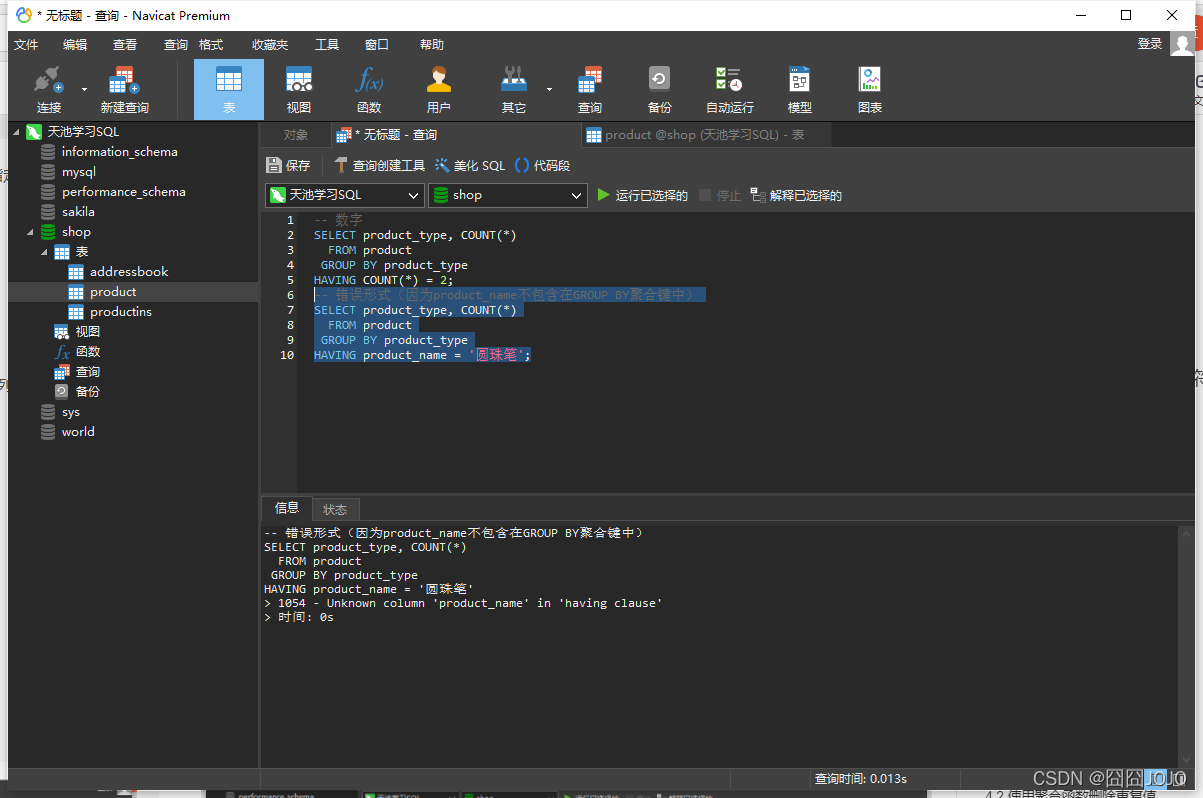This screenshot has height=798, width=1203.
Task: Switch to the 对象 (Objects) tab
Action: point(295,135)
